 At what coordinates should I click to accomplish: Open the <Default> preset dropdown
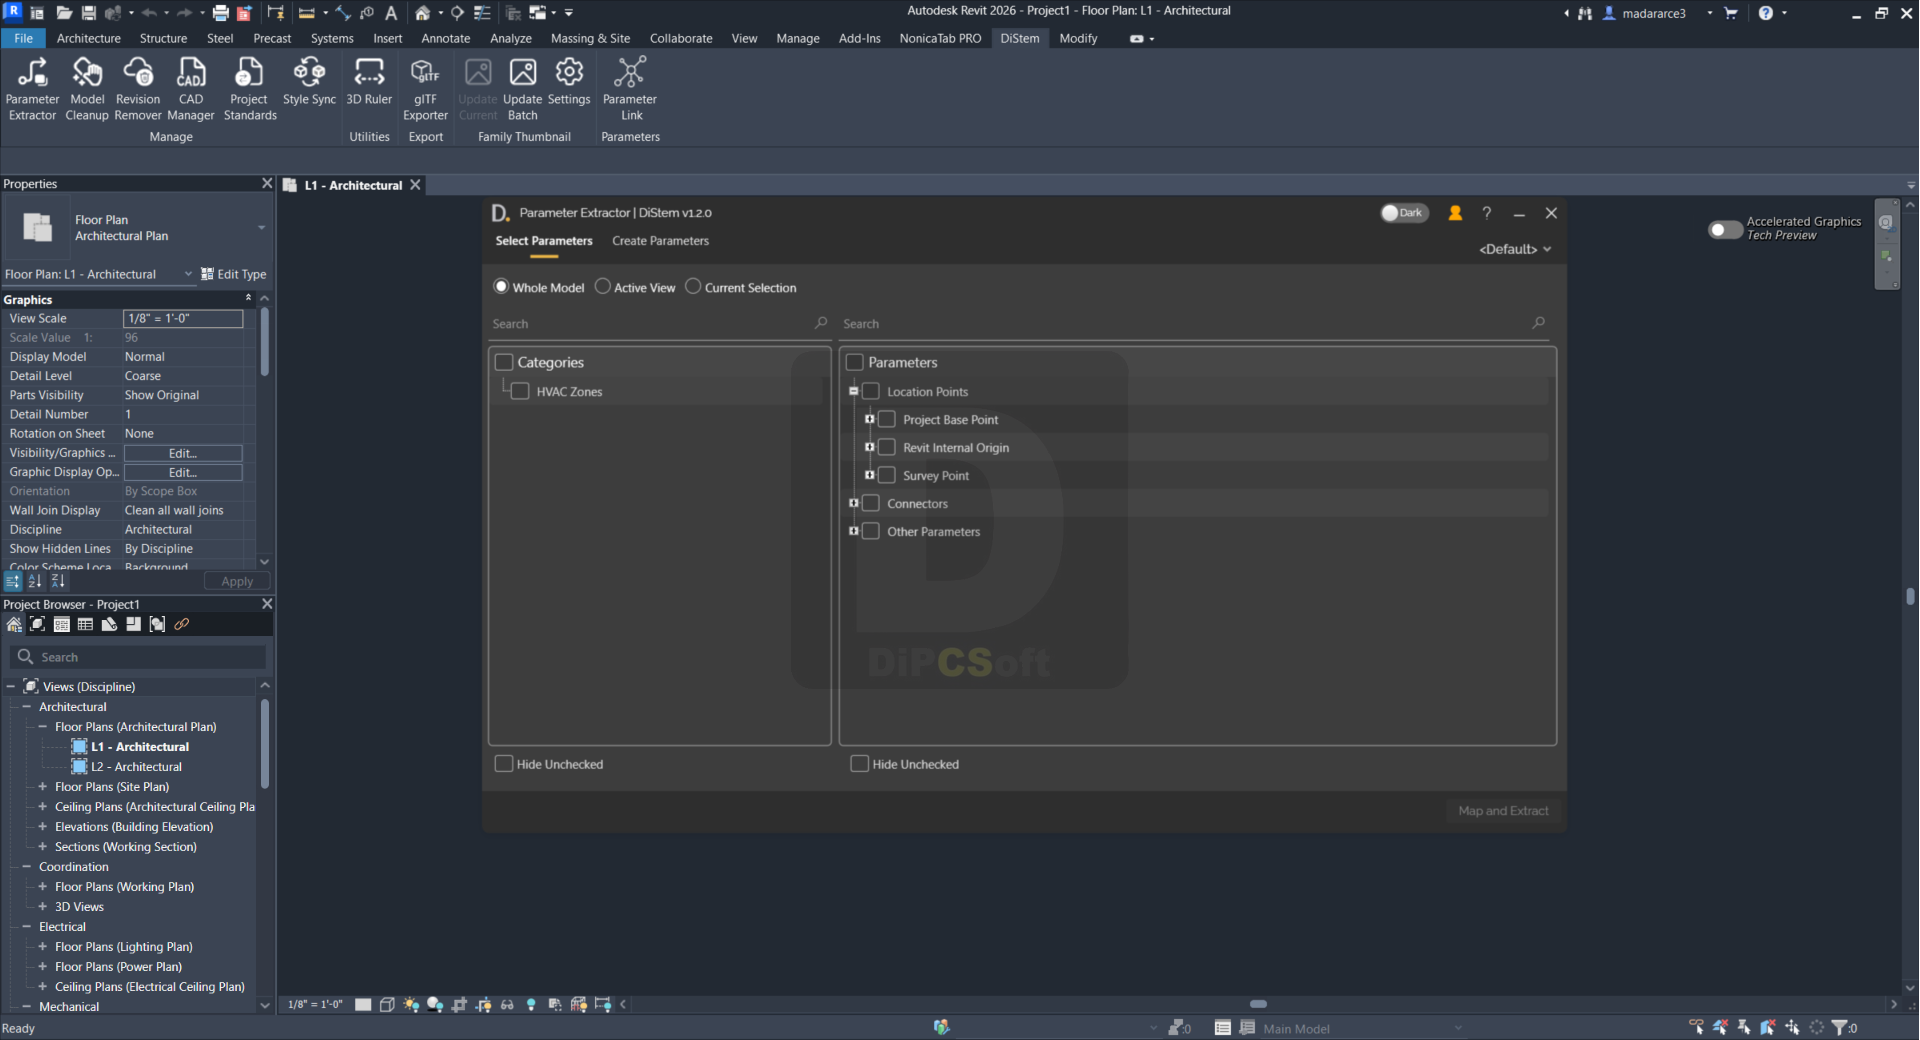(1515, 249)
